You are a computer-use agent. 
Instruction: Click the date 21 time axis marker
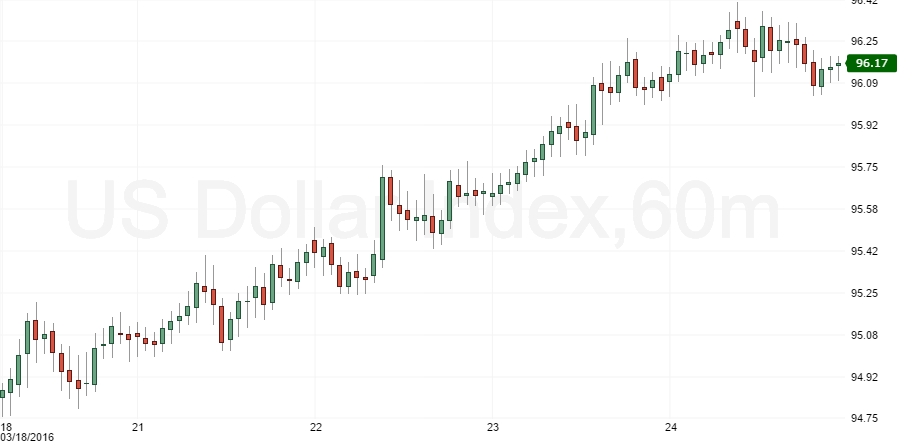[138, 427]
